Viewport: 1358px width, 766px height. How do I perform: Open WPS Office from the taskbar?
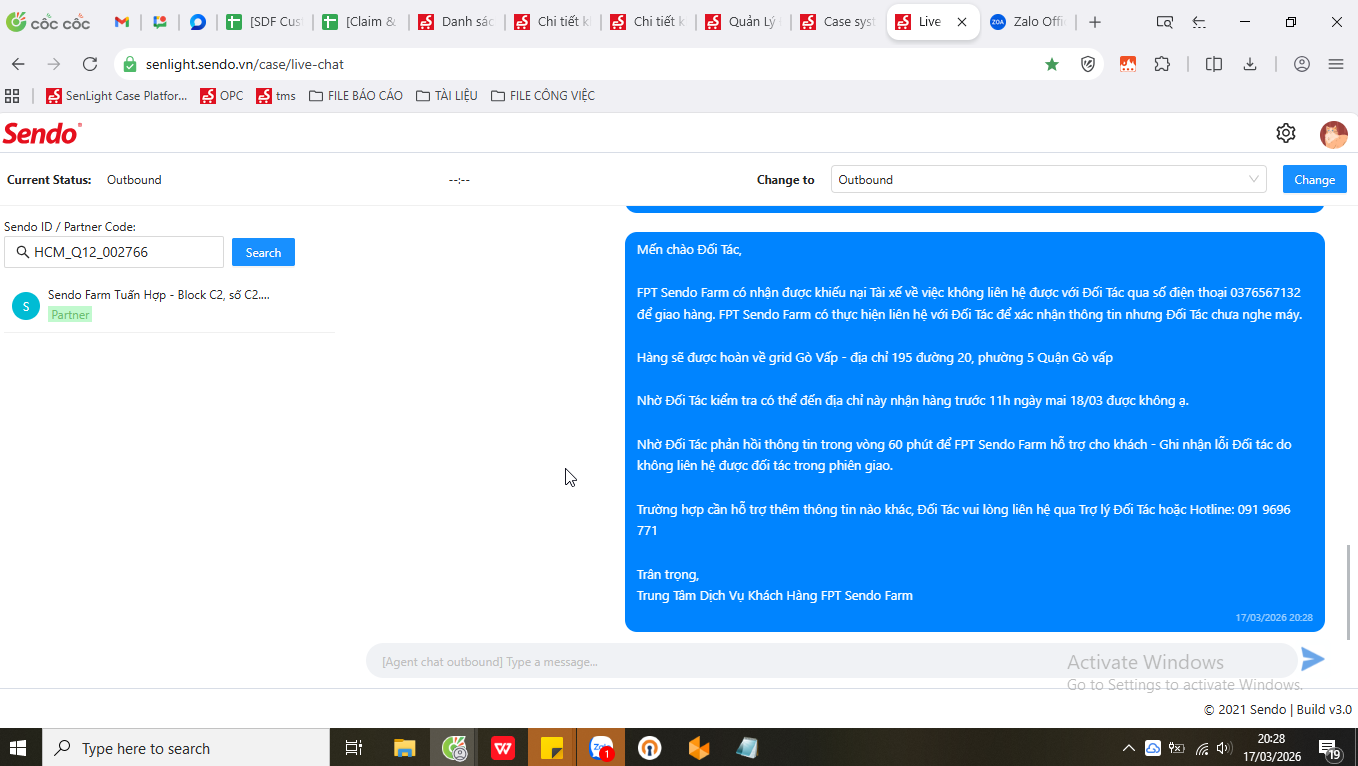tap(503, 747)
